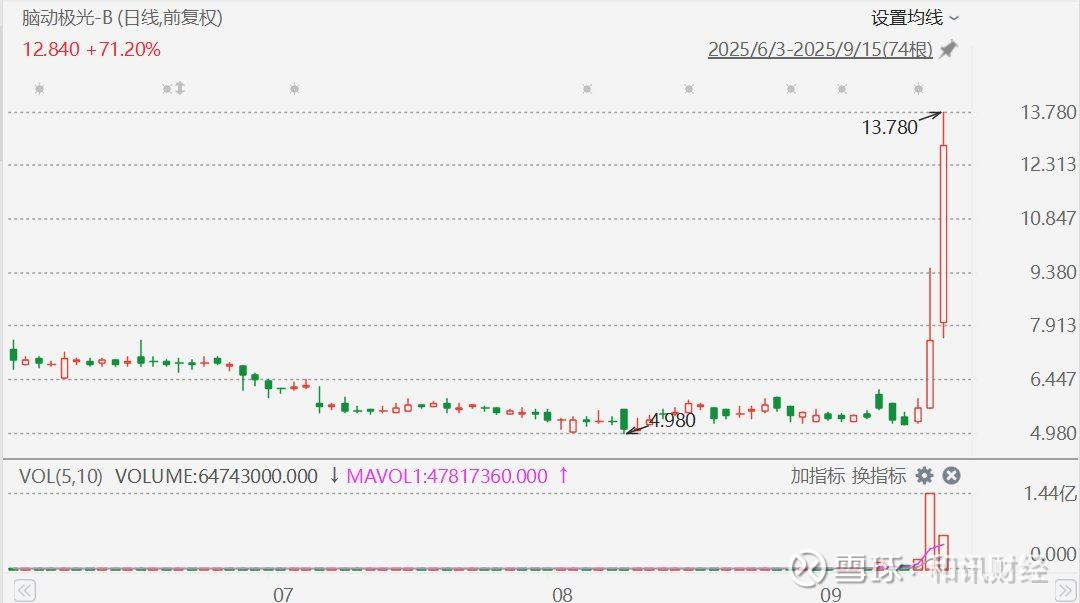Click the 7.913 price axis label
1080x603 pixels.
point(1052,325)
